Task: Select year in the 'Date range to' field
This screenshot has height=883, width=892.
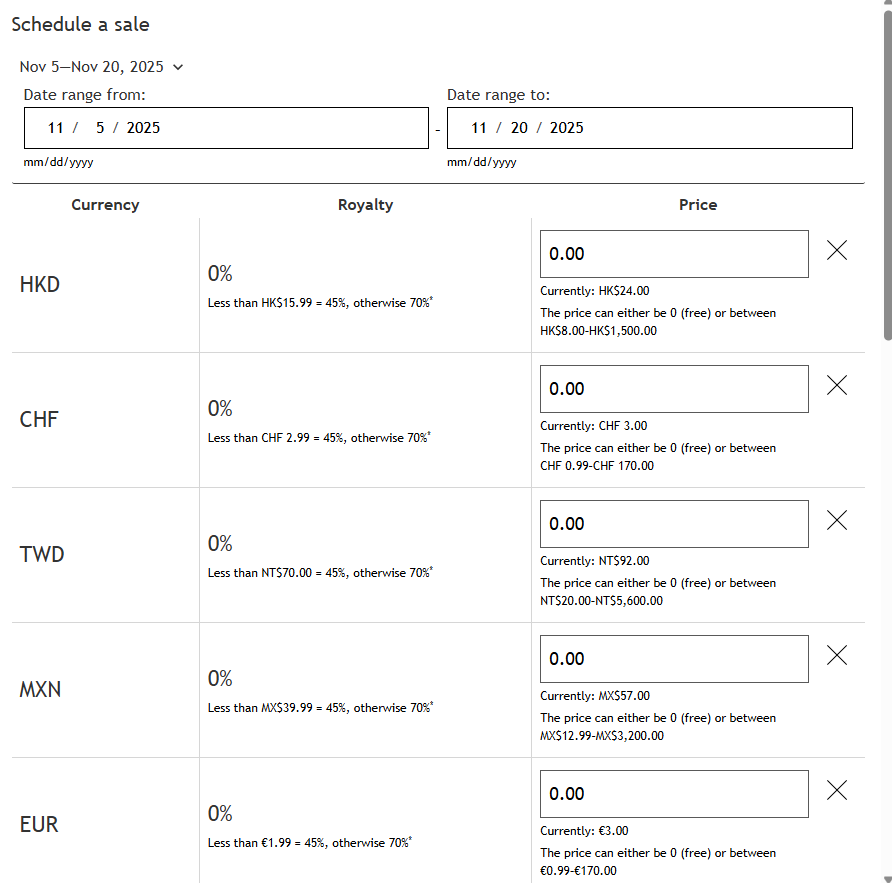Action: point(567,128)
